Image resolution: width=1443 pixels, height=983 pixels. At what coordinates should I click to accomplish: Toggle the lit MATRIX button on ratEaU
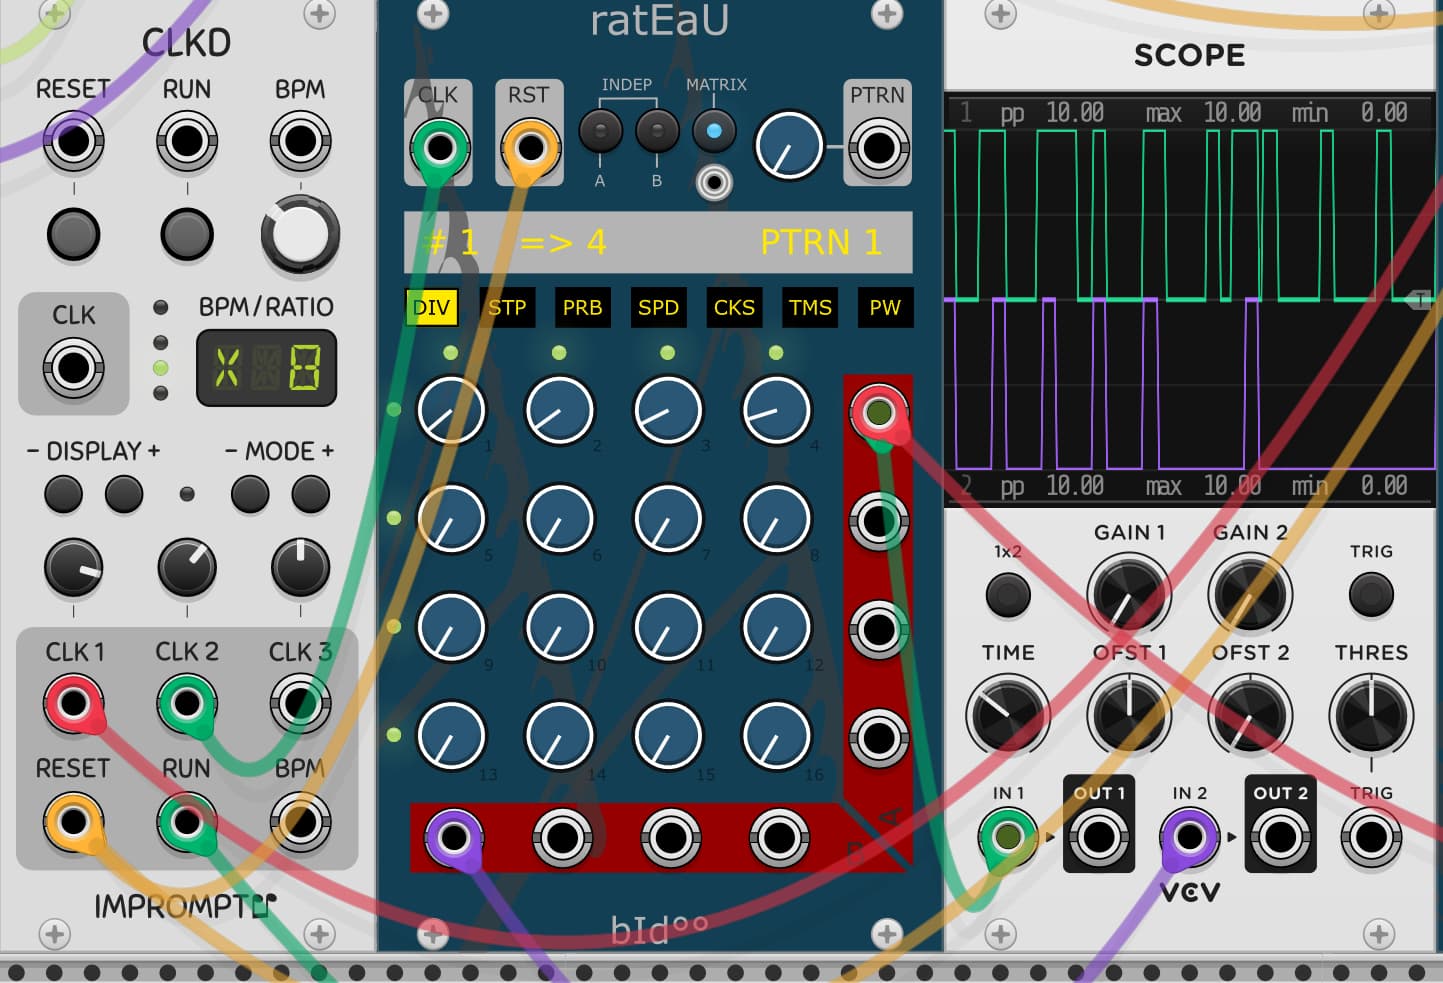714,131
